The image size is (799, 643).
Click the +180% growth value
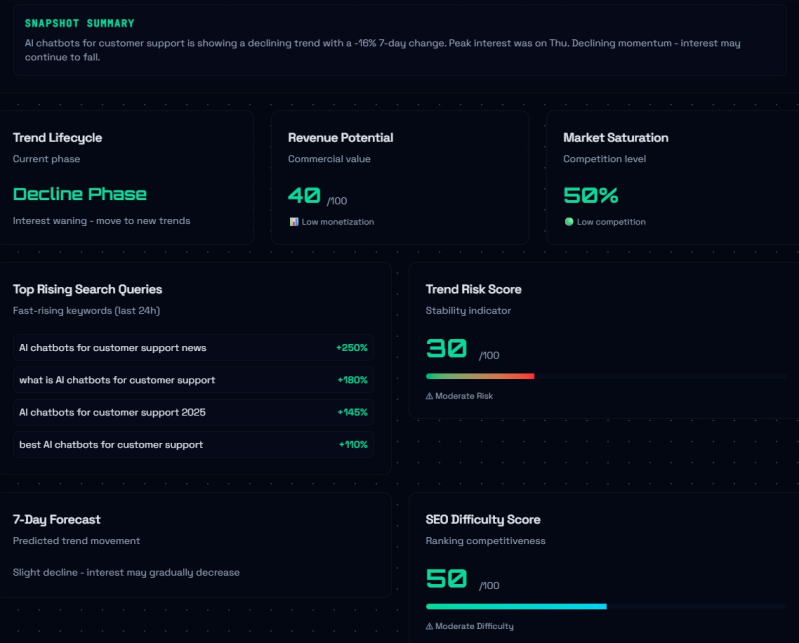pos(352,380)
